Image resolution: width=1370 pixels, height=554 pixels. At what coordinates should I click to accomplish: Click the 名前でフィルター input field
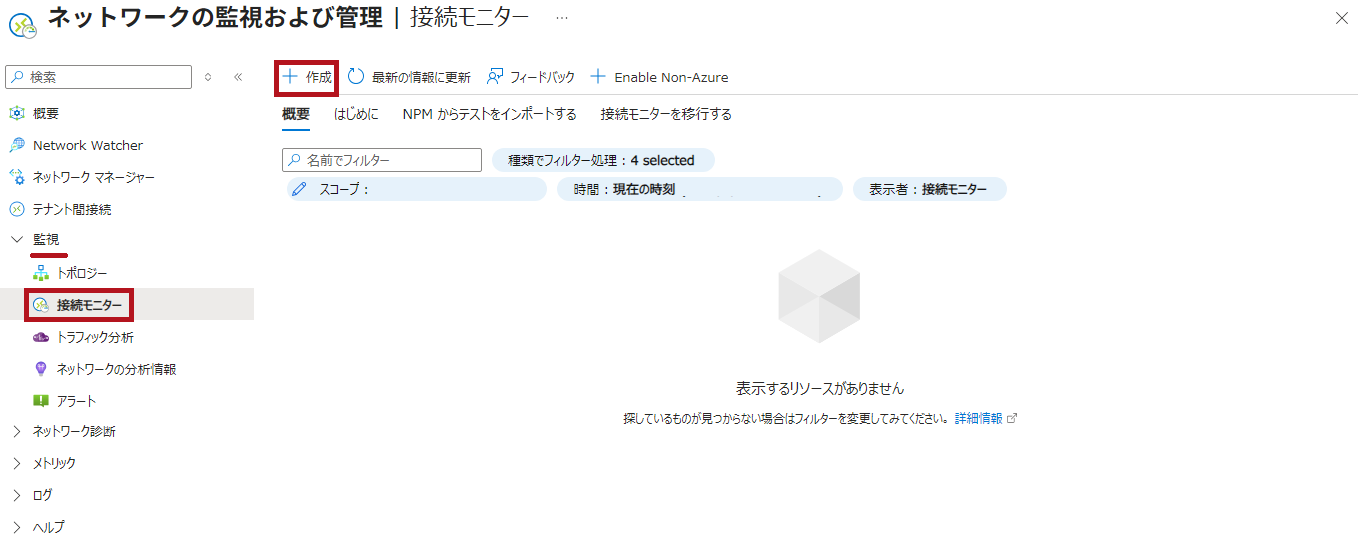click(382, 160)
